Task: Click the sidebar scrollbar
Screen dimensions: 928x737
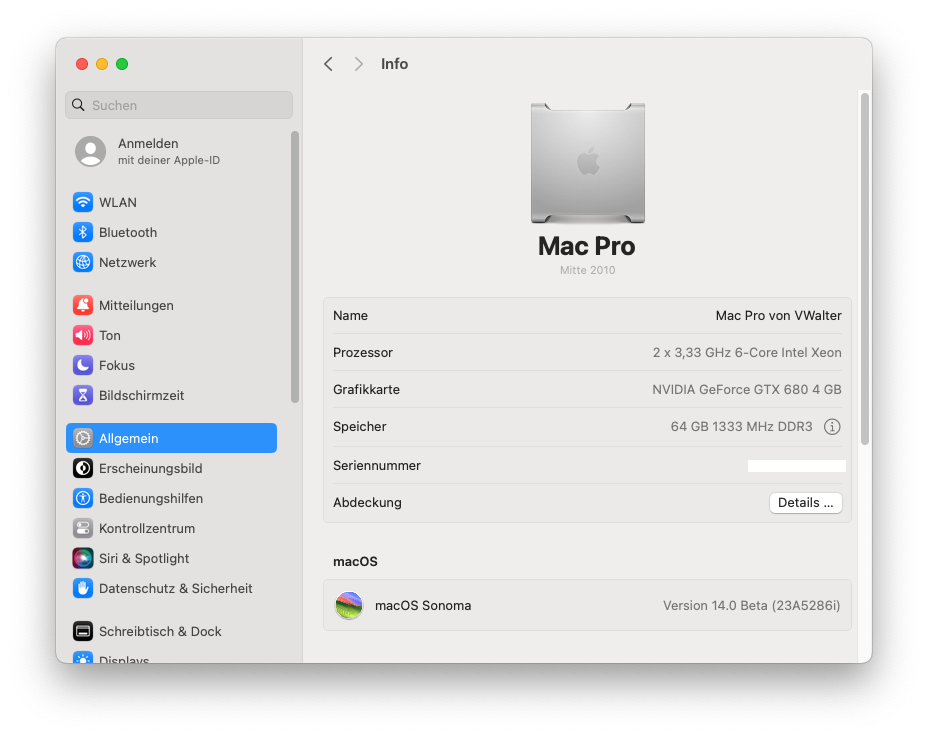Action: pyautogui.click(x=295, y=267)
